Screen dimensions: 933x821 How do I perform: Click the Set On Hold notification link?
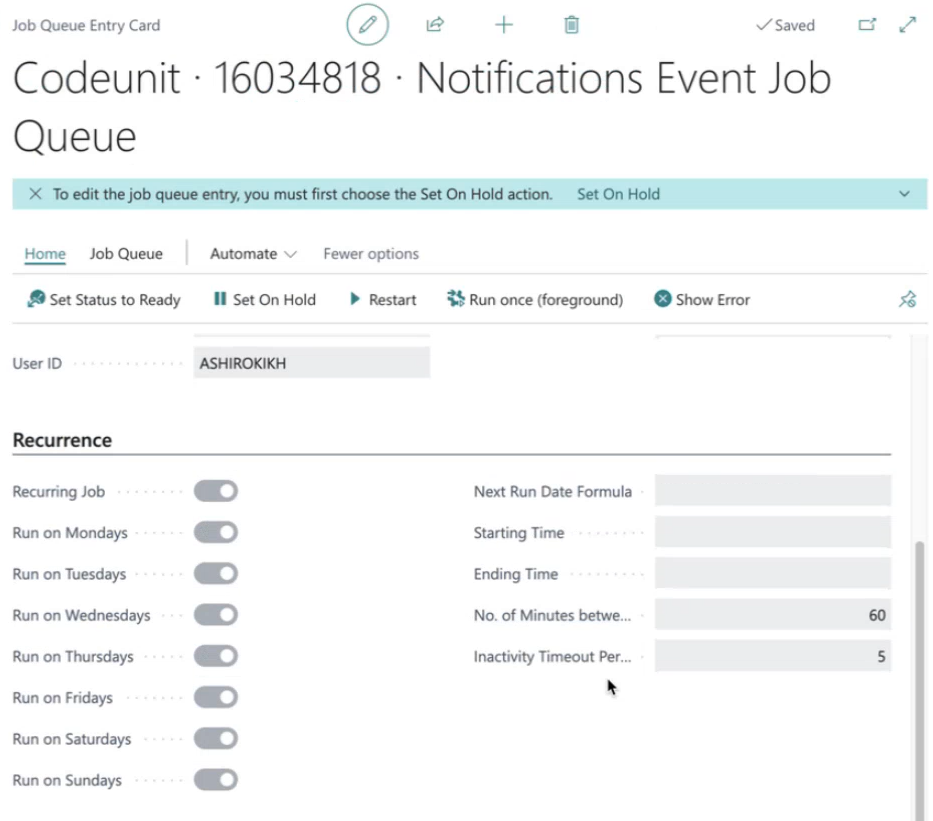click(618, 194)
